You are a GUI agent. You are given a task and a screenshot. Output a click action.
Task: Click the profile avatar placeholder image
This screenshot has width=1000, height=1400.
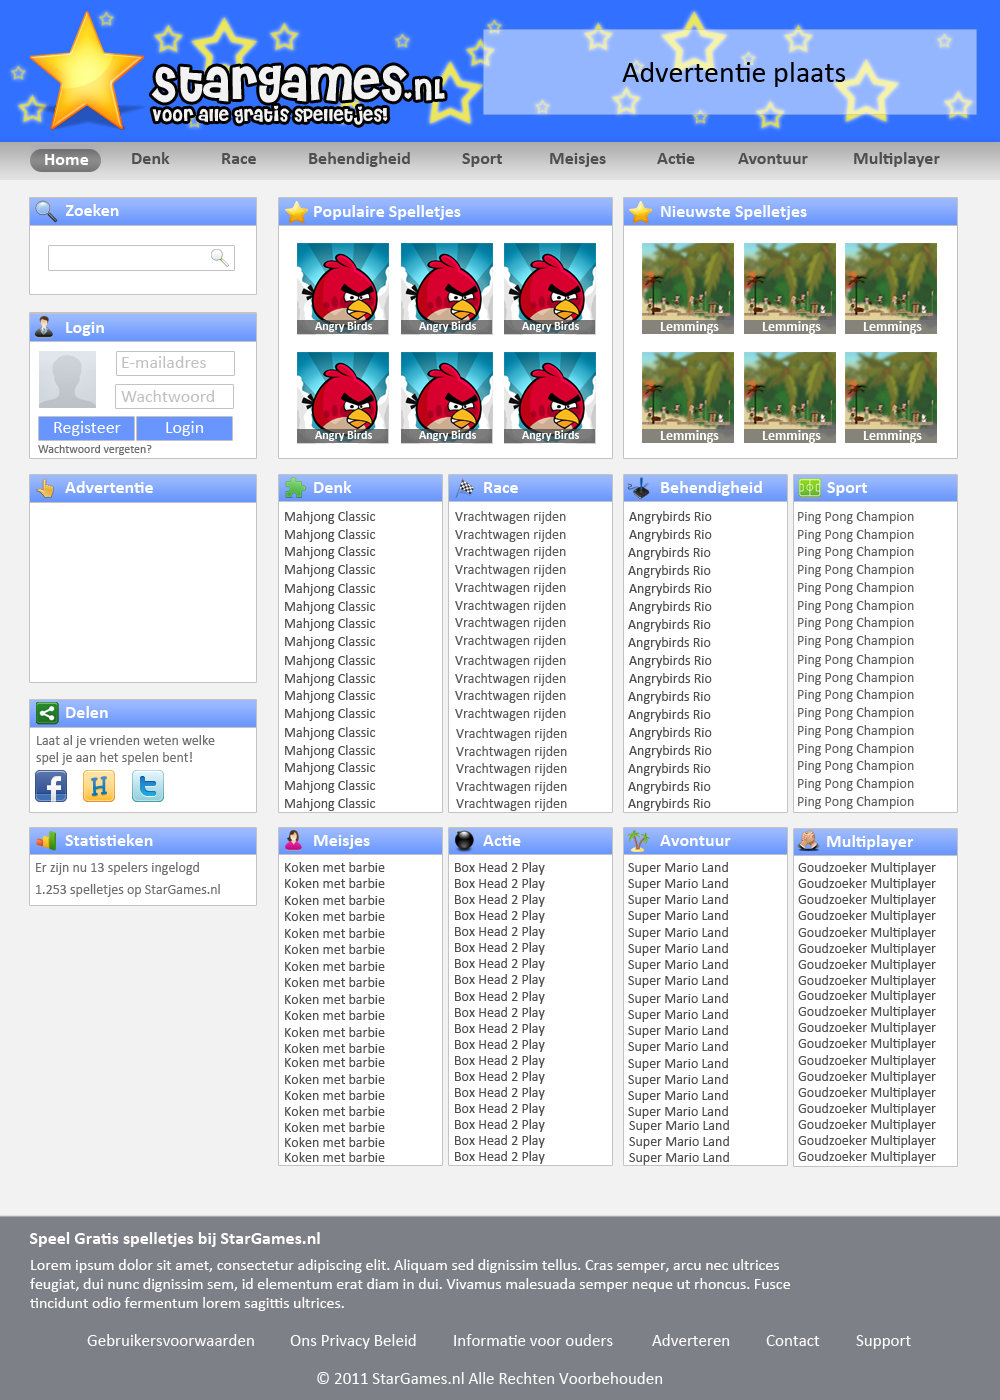click(67, 379)
